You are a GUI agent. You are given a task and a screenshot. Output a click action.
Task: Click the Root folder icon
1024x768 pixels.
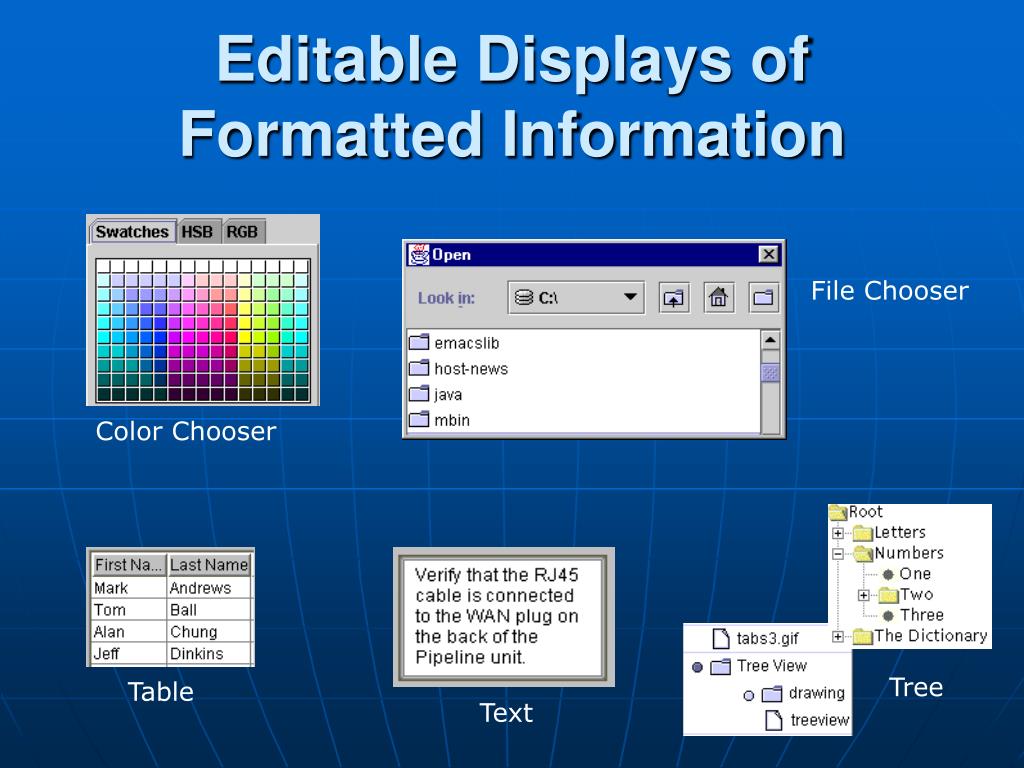[838, 513]
